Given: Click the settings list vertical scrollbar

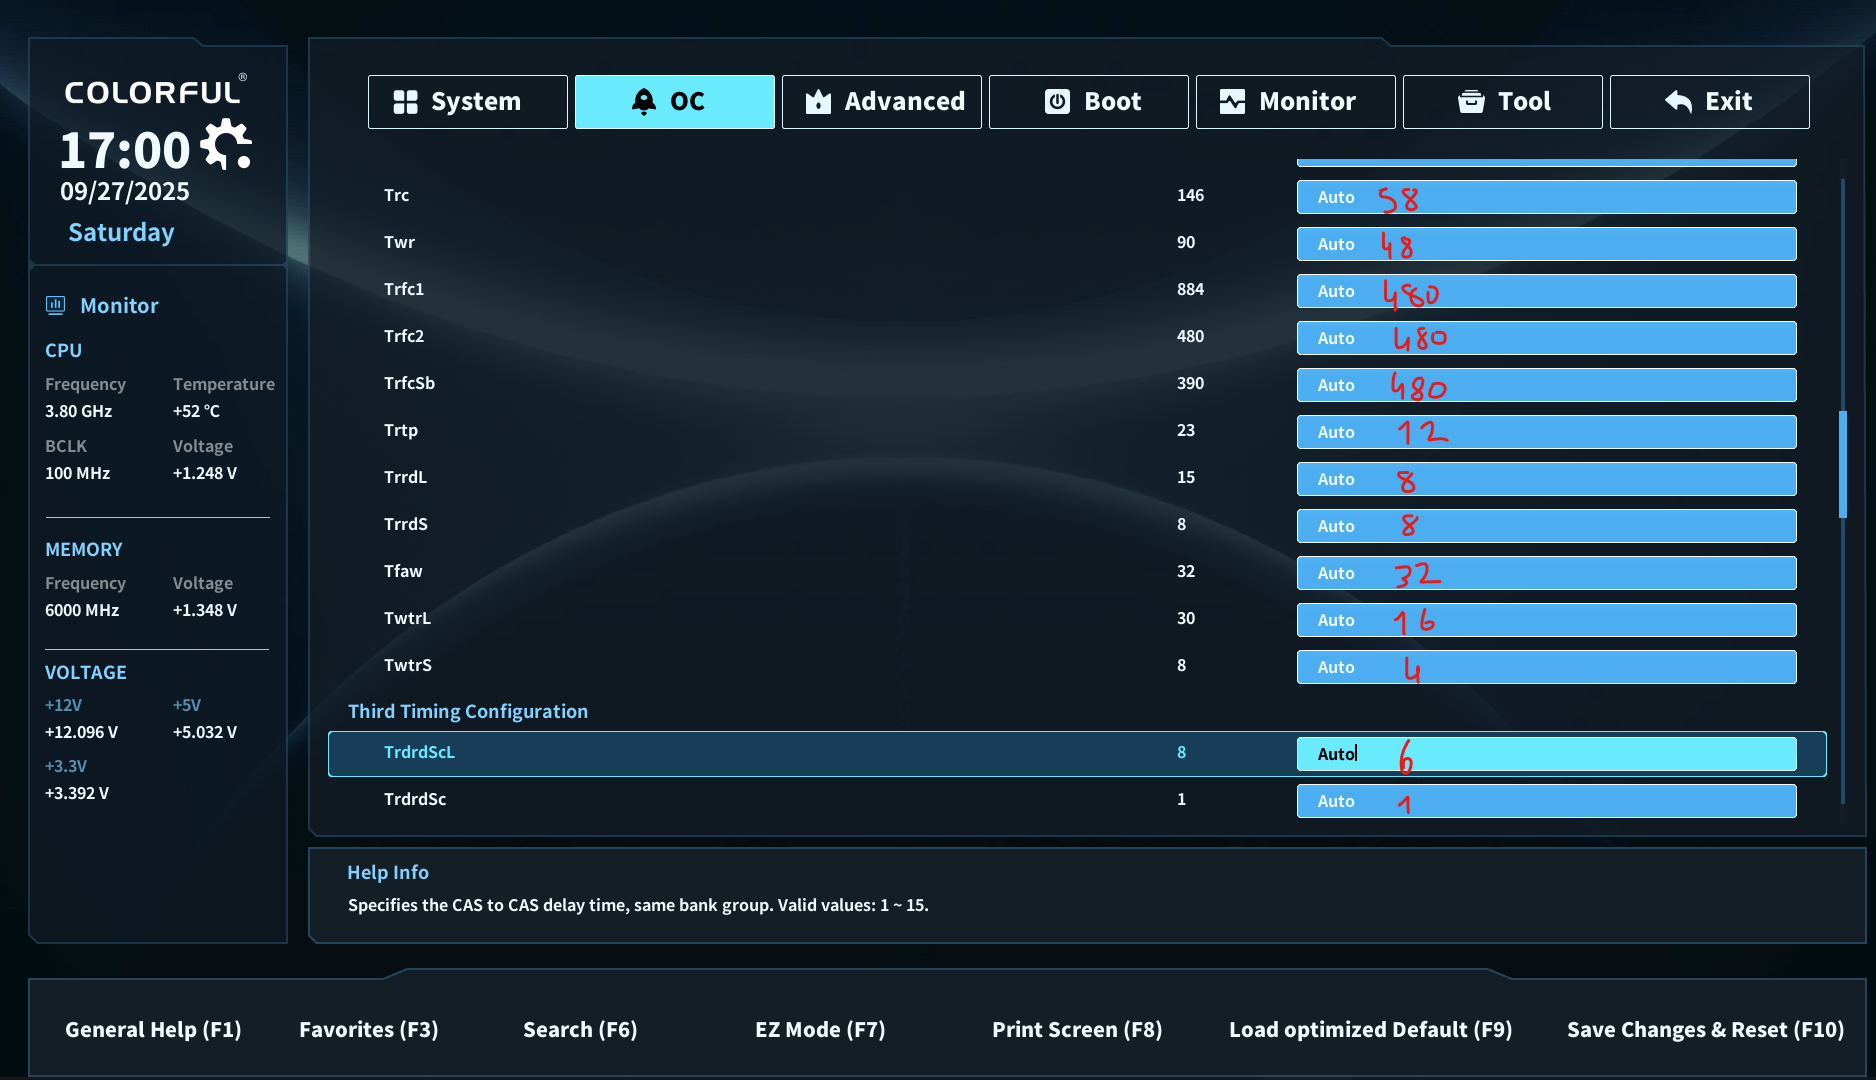Looking at the screenshot, I should pos(1842,464).
